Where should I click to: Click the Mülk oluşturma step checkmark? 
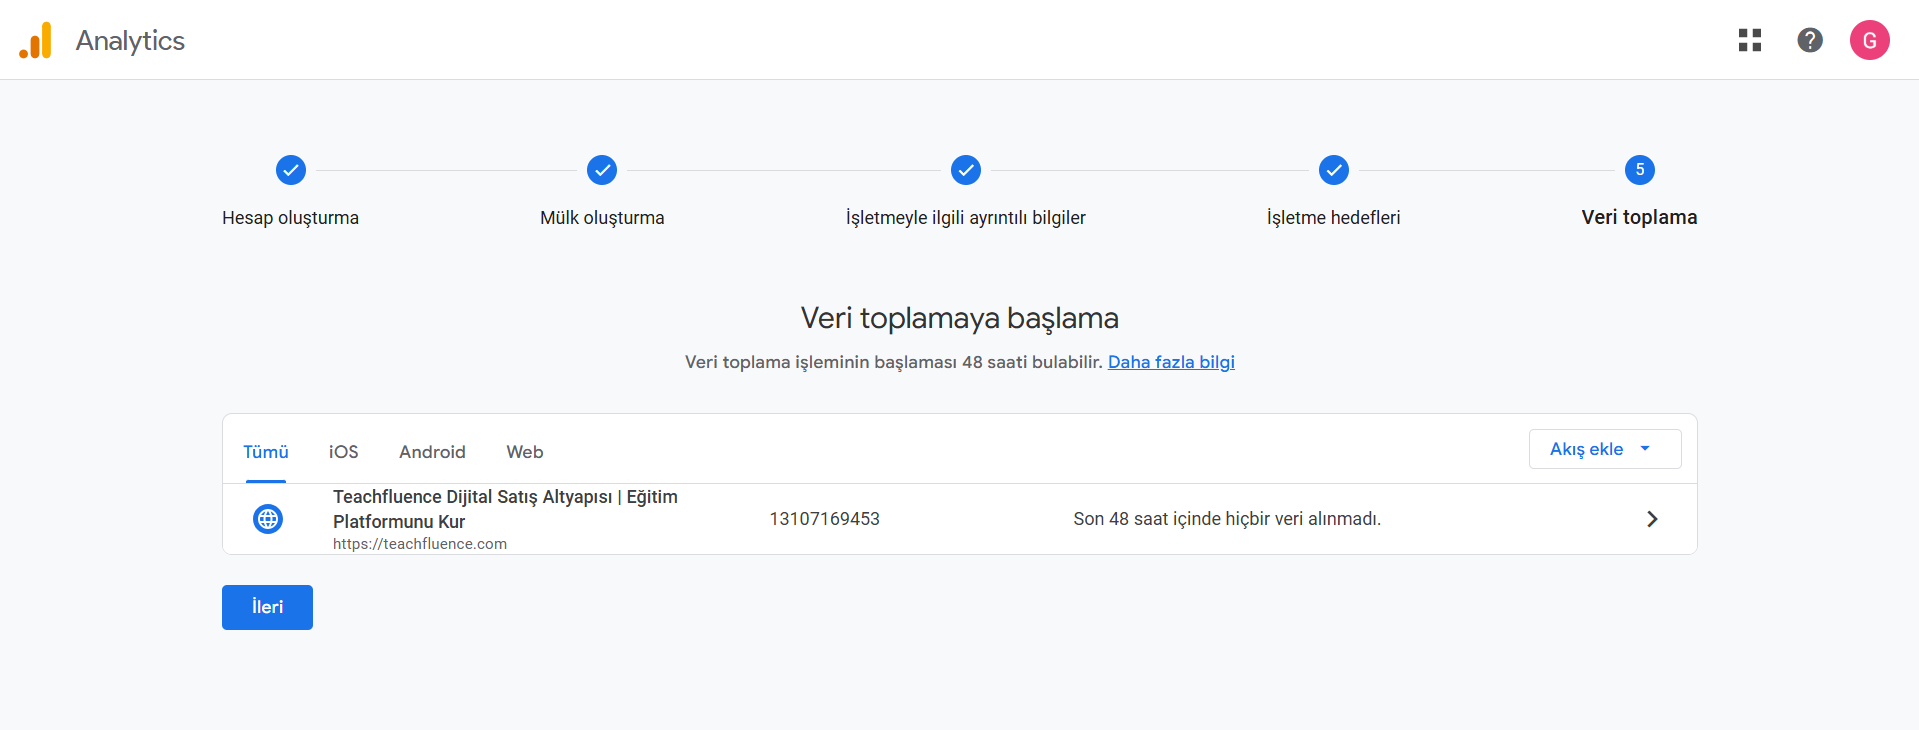[x=602, y=170]
